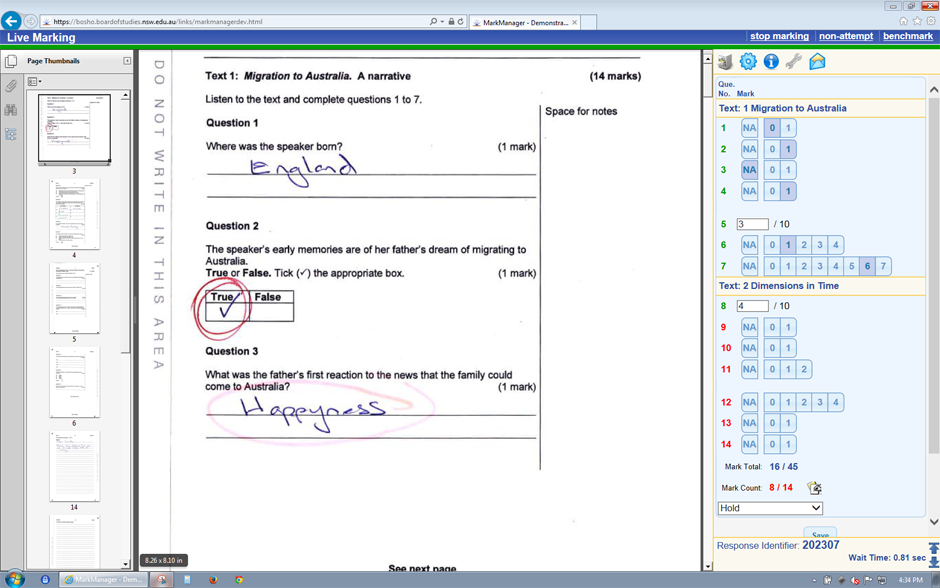
Task: Click the non-attempt link
Action: pyautogui.click(x=846, y=36)
